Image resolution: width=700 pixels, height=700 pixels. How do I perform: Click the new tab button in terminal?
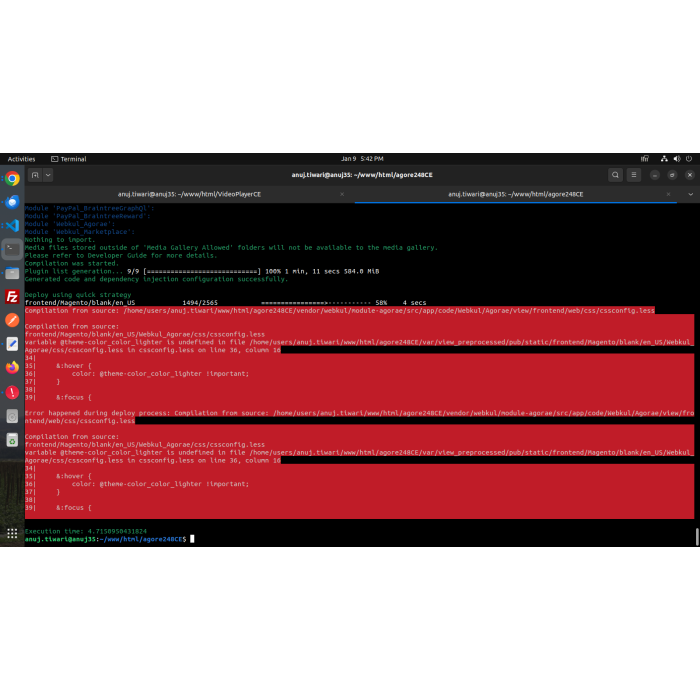click(34, 175)
